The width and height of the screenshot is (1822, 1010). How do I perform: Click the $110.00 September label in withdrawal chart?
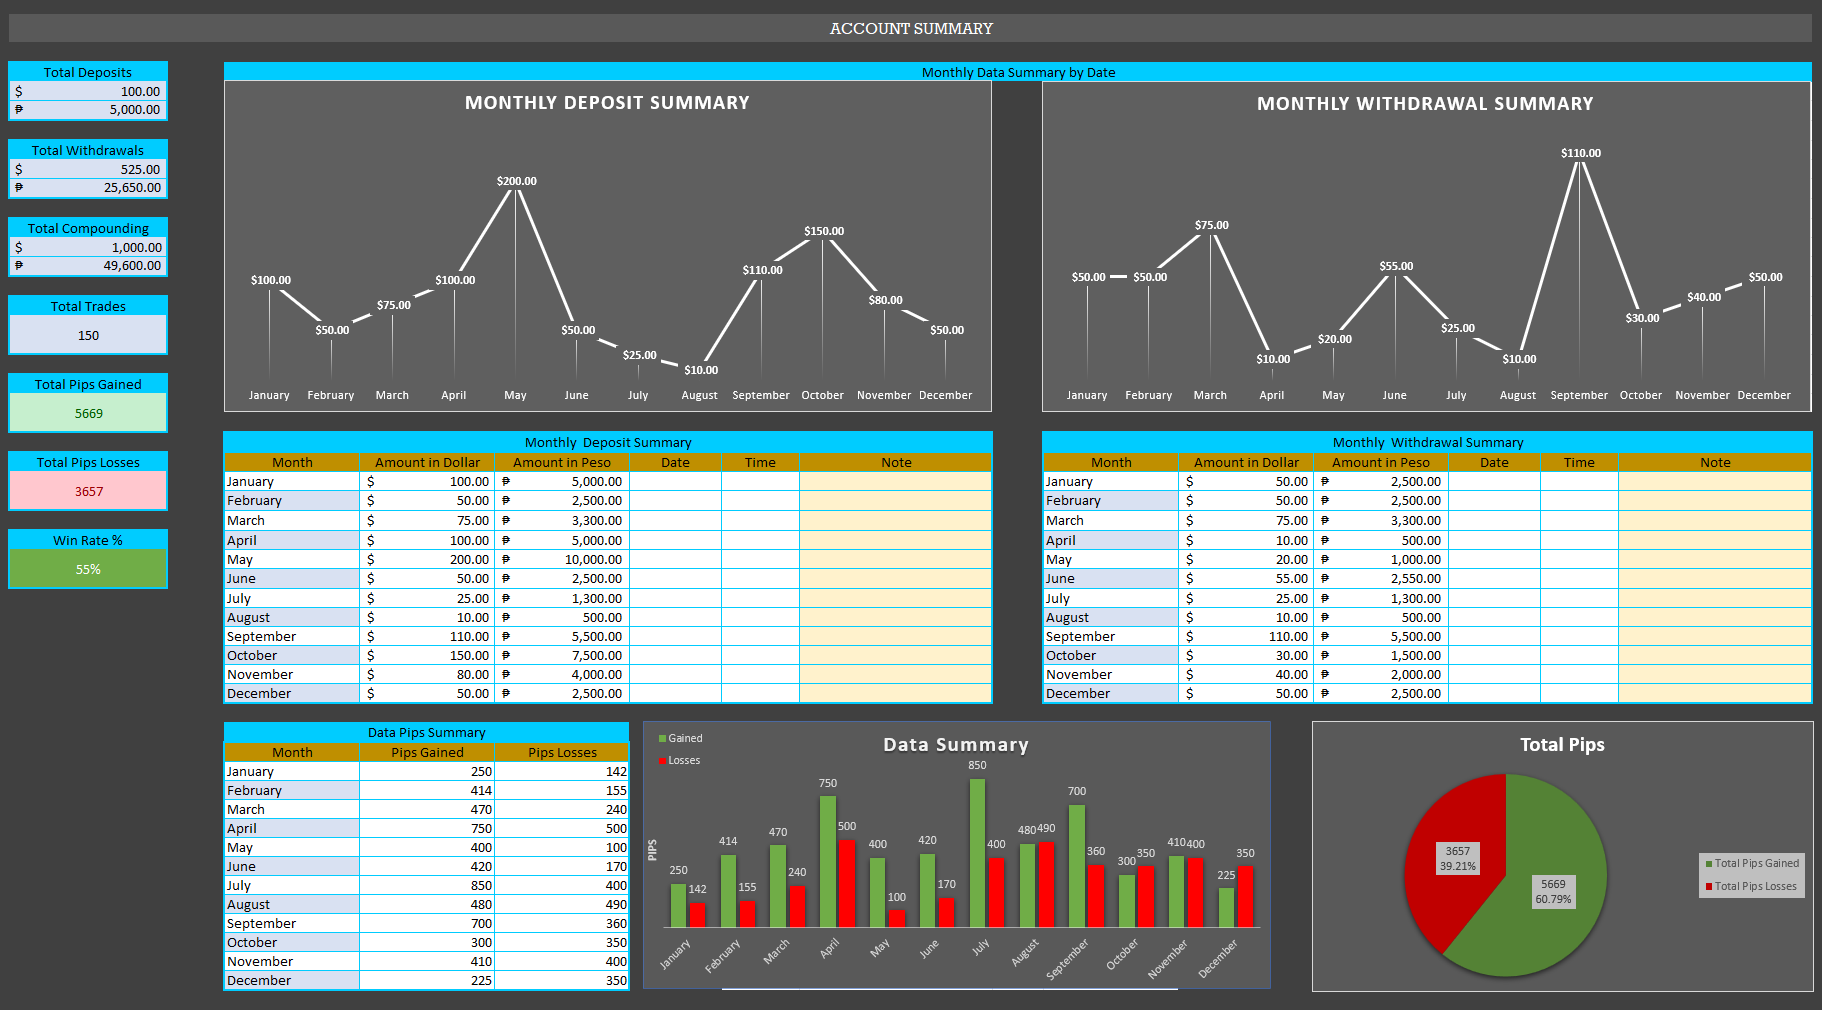click(x=1580, y=153)
